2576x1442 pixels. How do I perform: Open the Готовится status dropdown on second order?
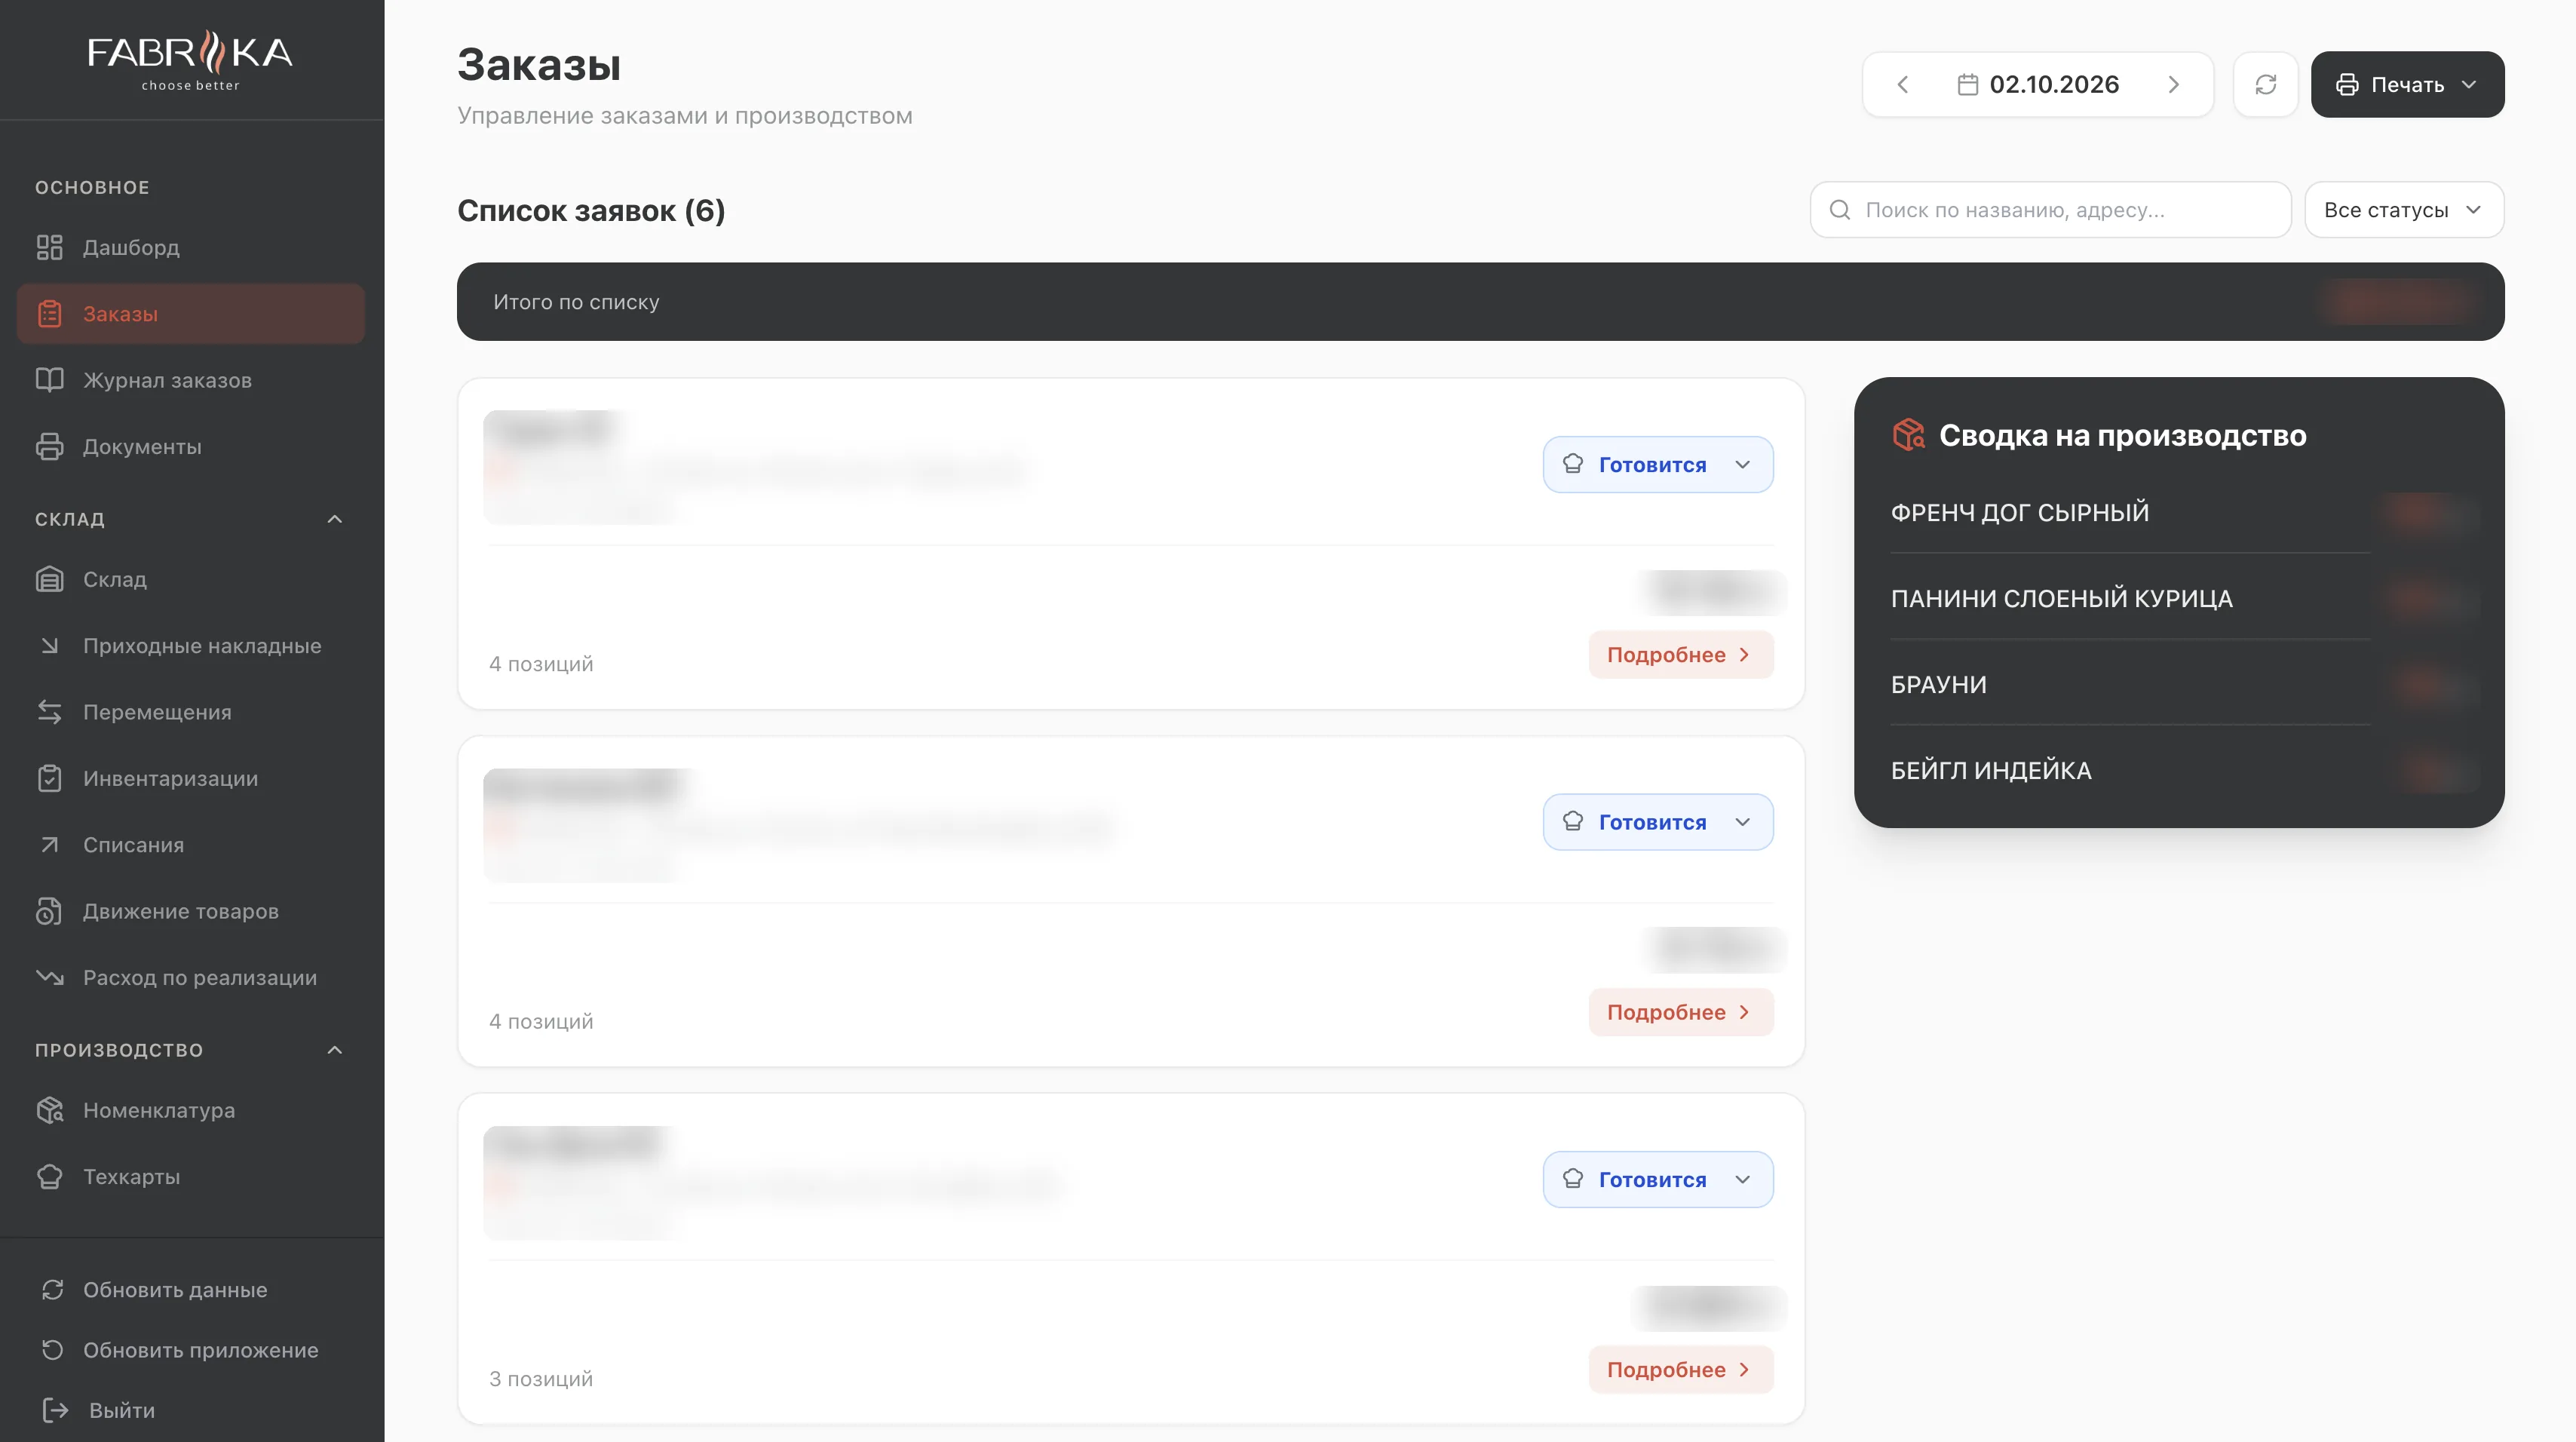[x=1658, y=822]
